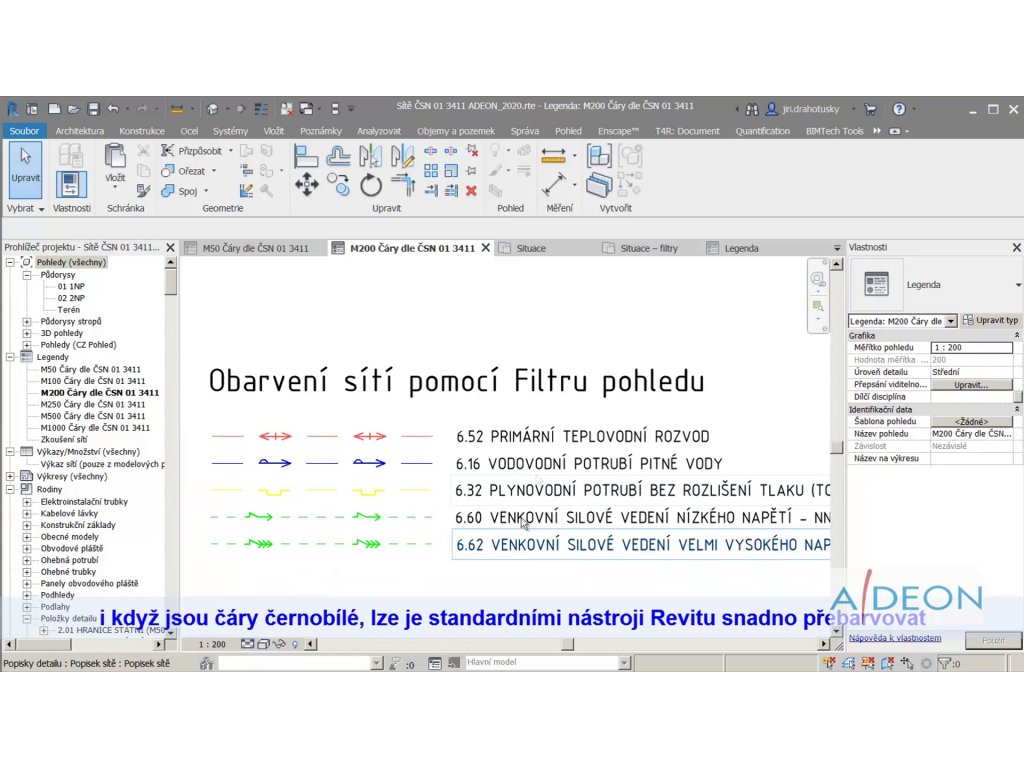
Task: Click the Revit application logo icon
Action: [12, 109]
